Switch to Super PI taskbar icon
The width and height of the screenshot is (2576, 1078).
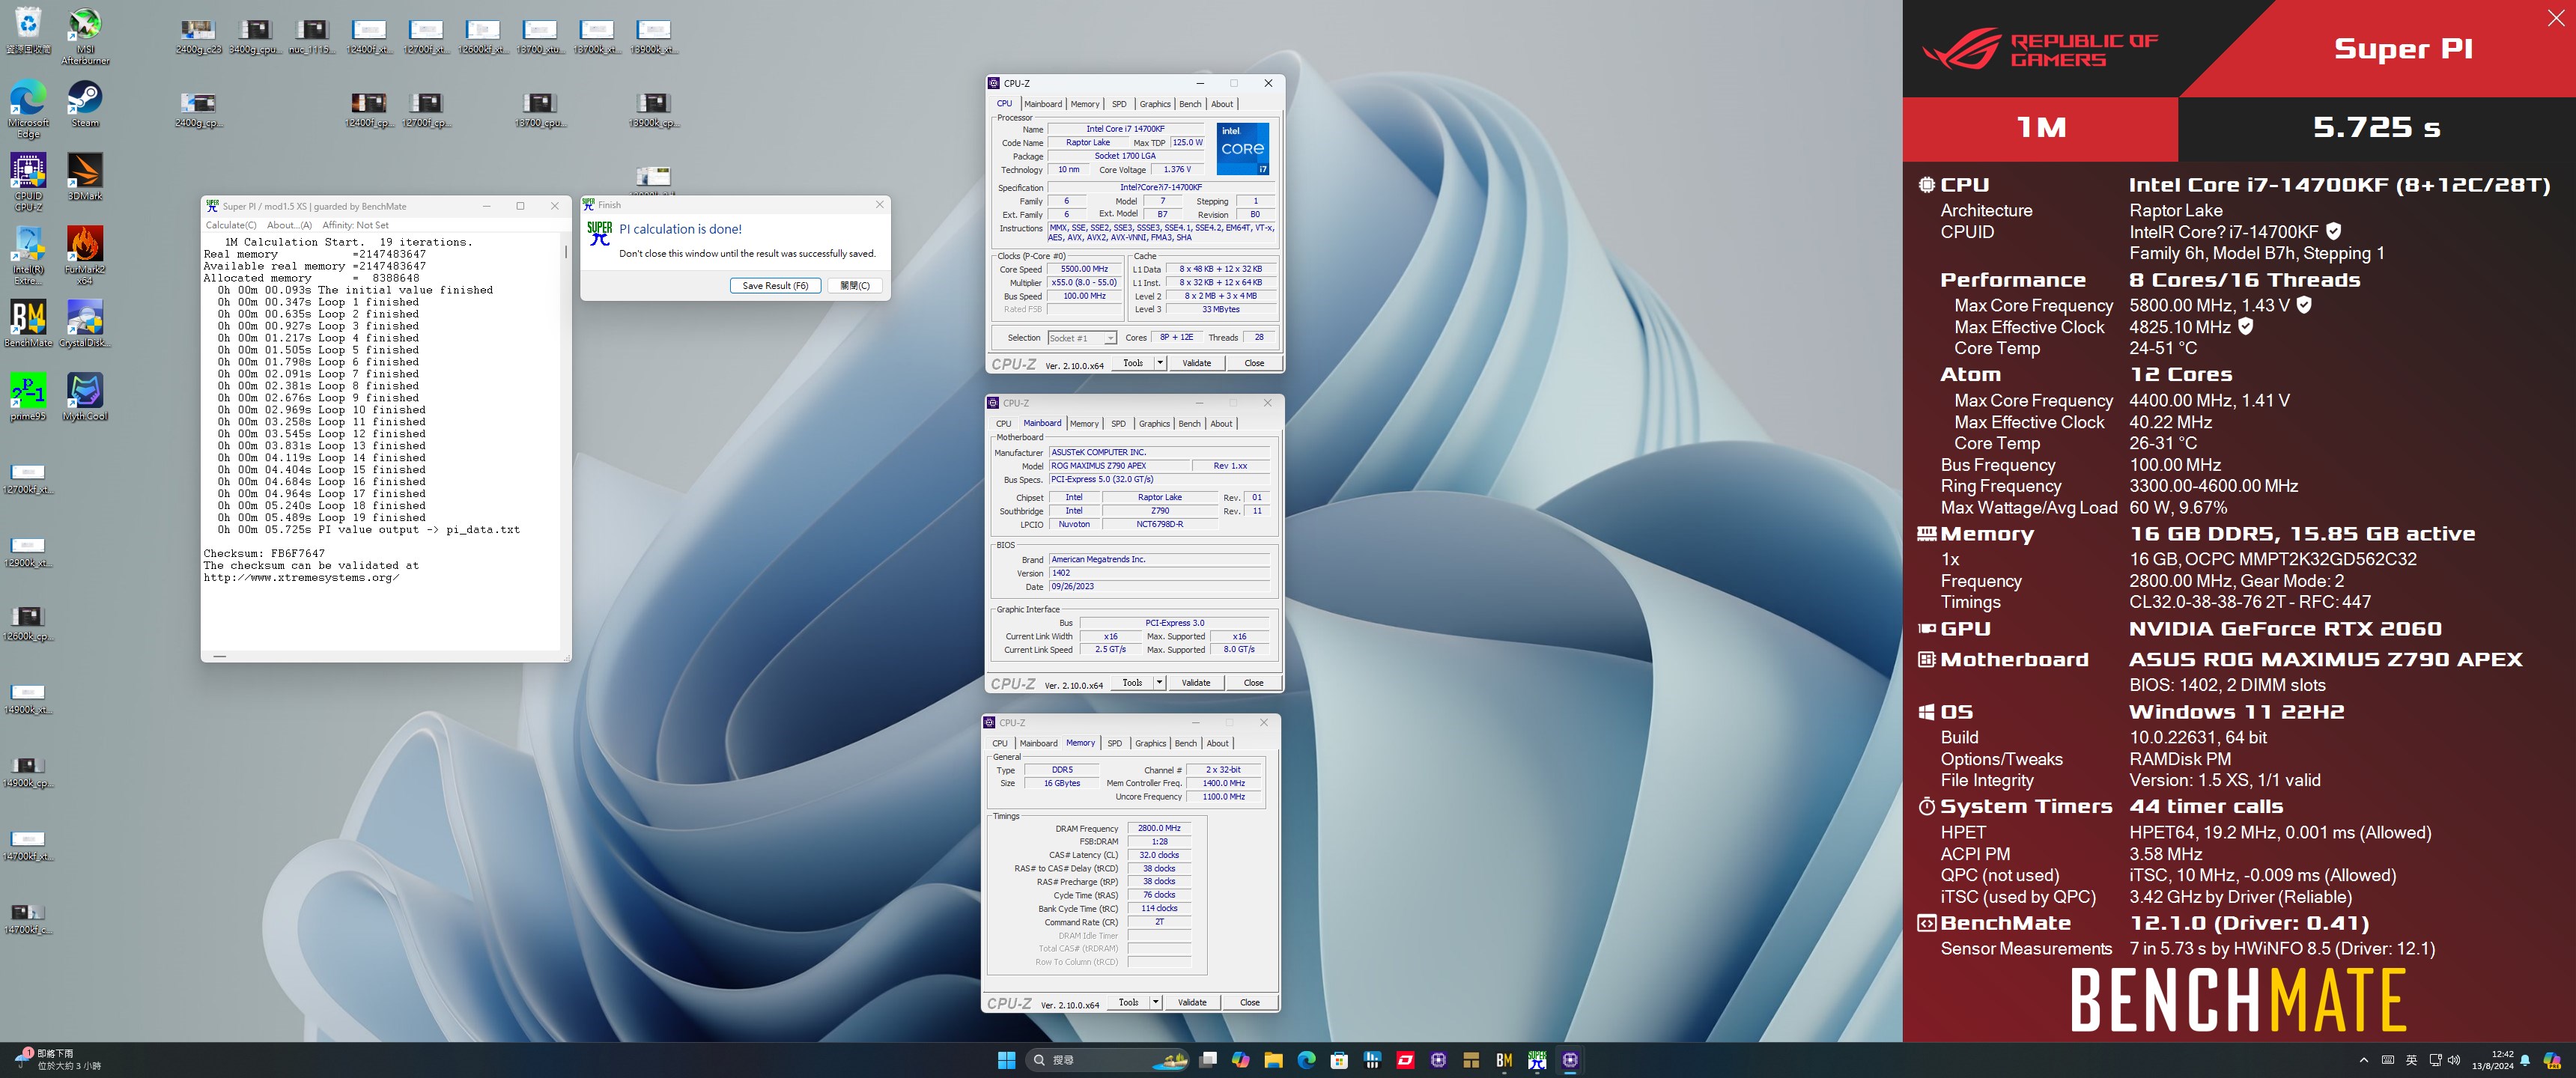click(x=1537, y=1060)
